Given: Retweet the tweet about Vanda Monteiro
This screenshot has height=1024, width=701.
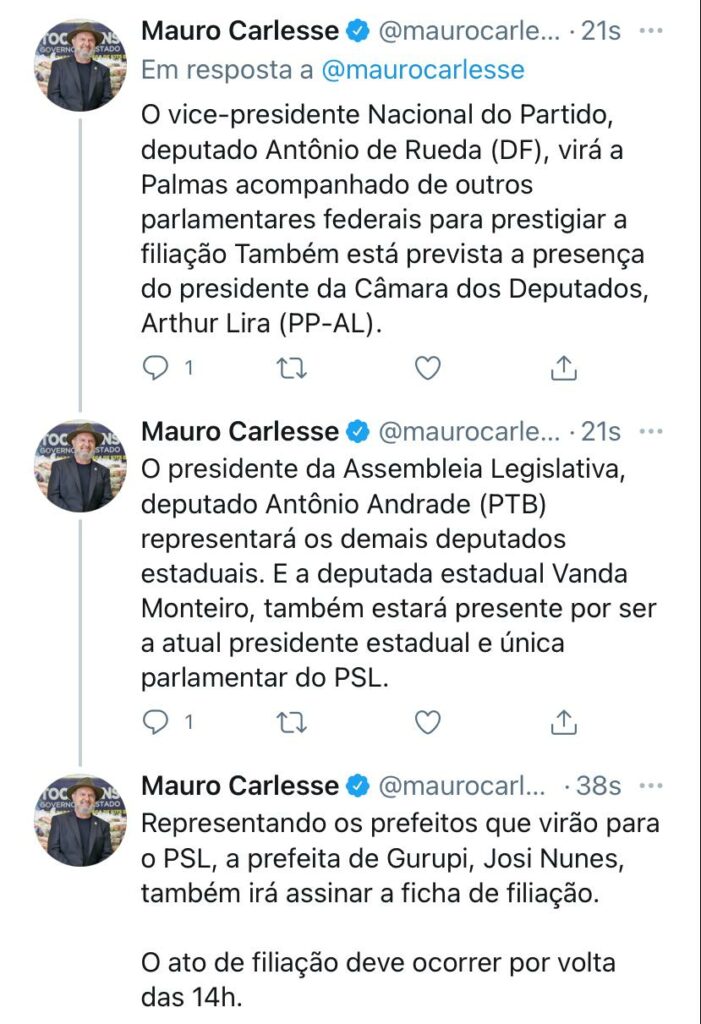Looking at the screenshot, I should pyautogui.click(x=292, y=721).
